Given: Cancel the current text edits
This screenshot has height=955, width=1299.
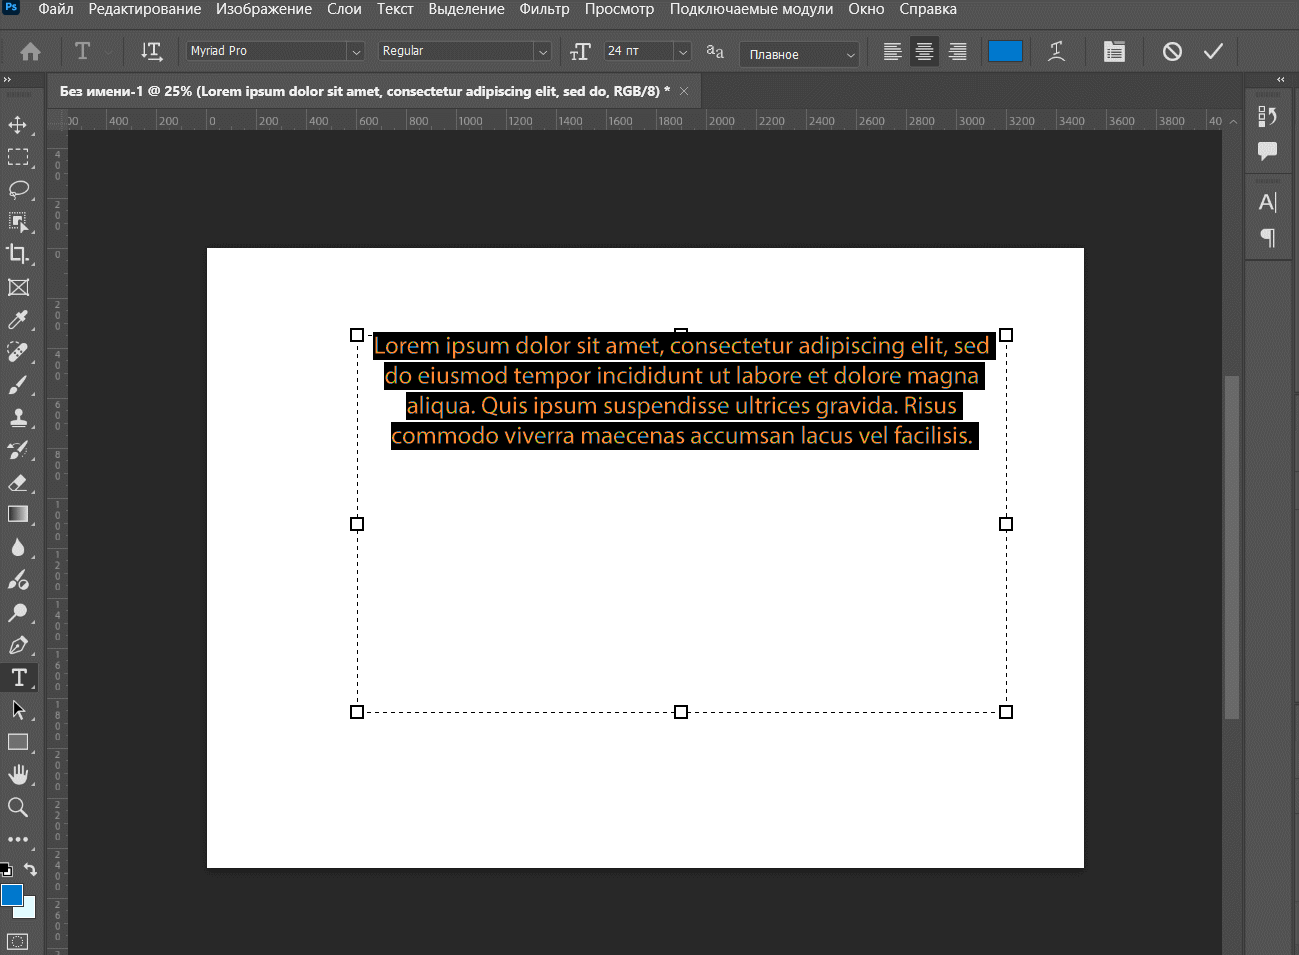Looking at the screenshot, I should pos(1172,51).
